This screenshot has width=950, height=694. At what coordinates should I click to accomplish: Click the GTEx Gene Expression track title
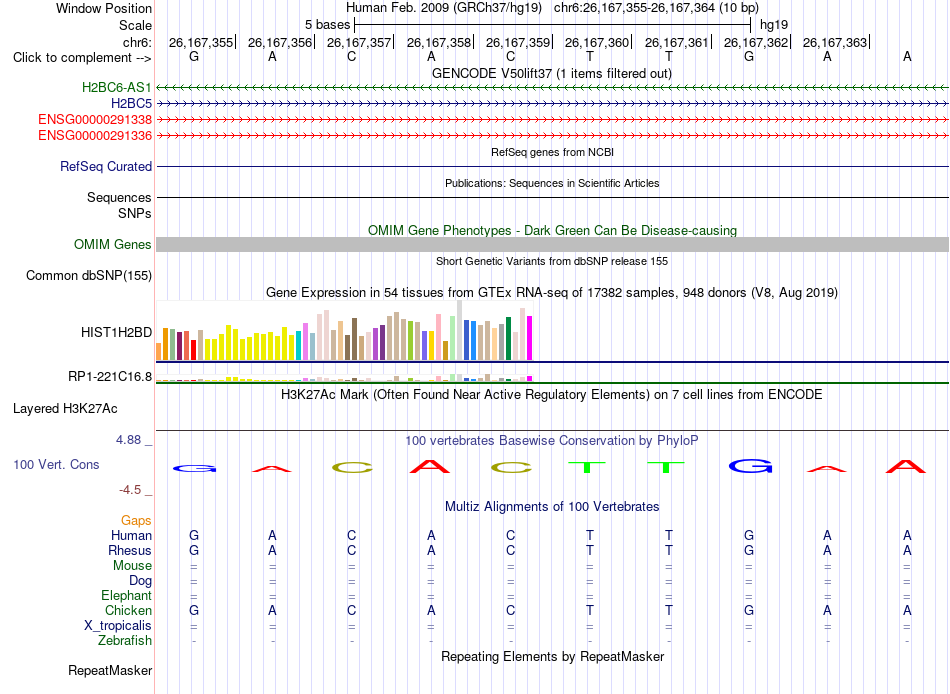552,293
